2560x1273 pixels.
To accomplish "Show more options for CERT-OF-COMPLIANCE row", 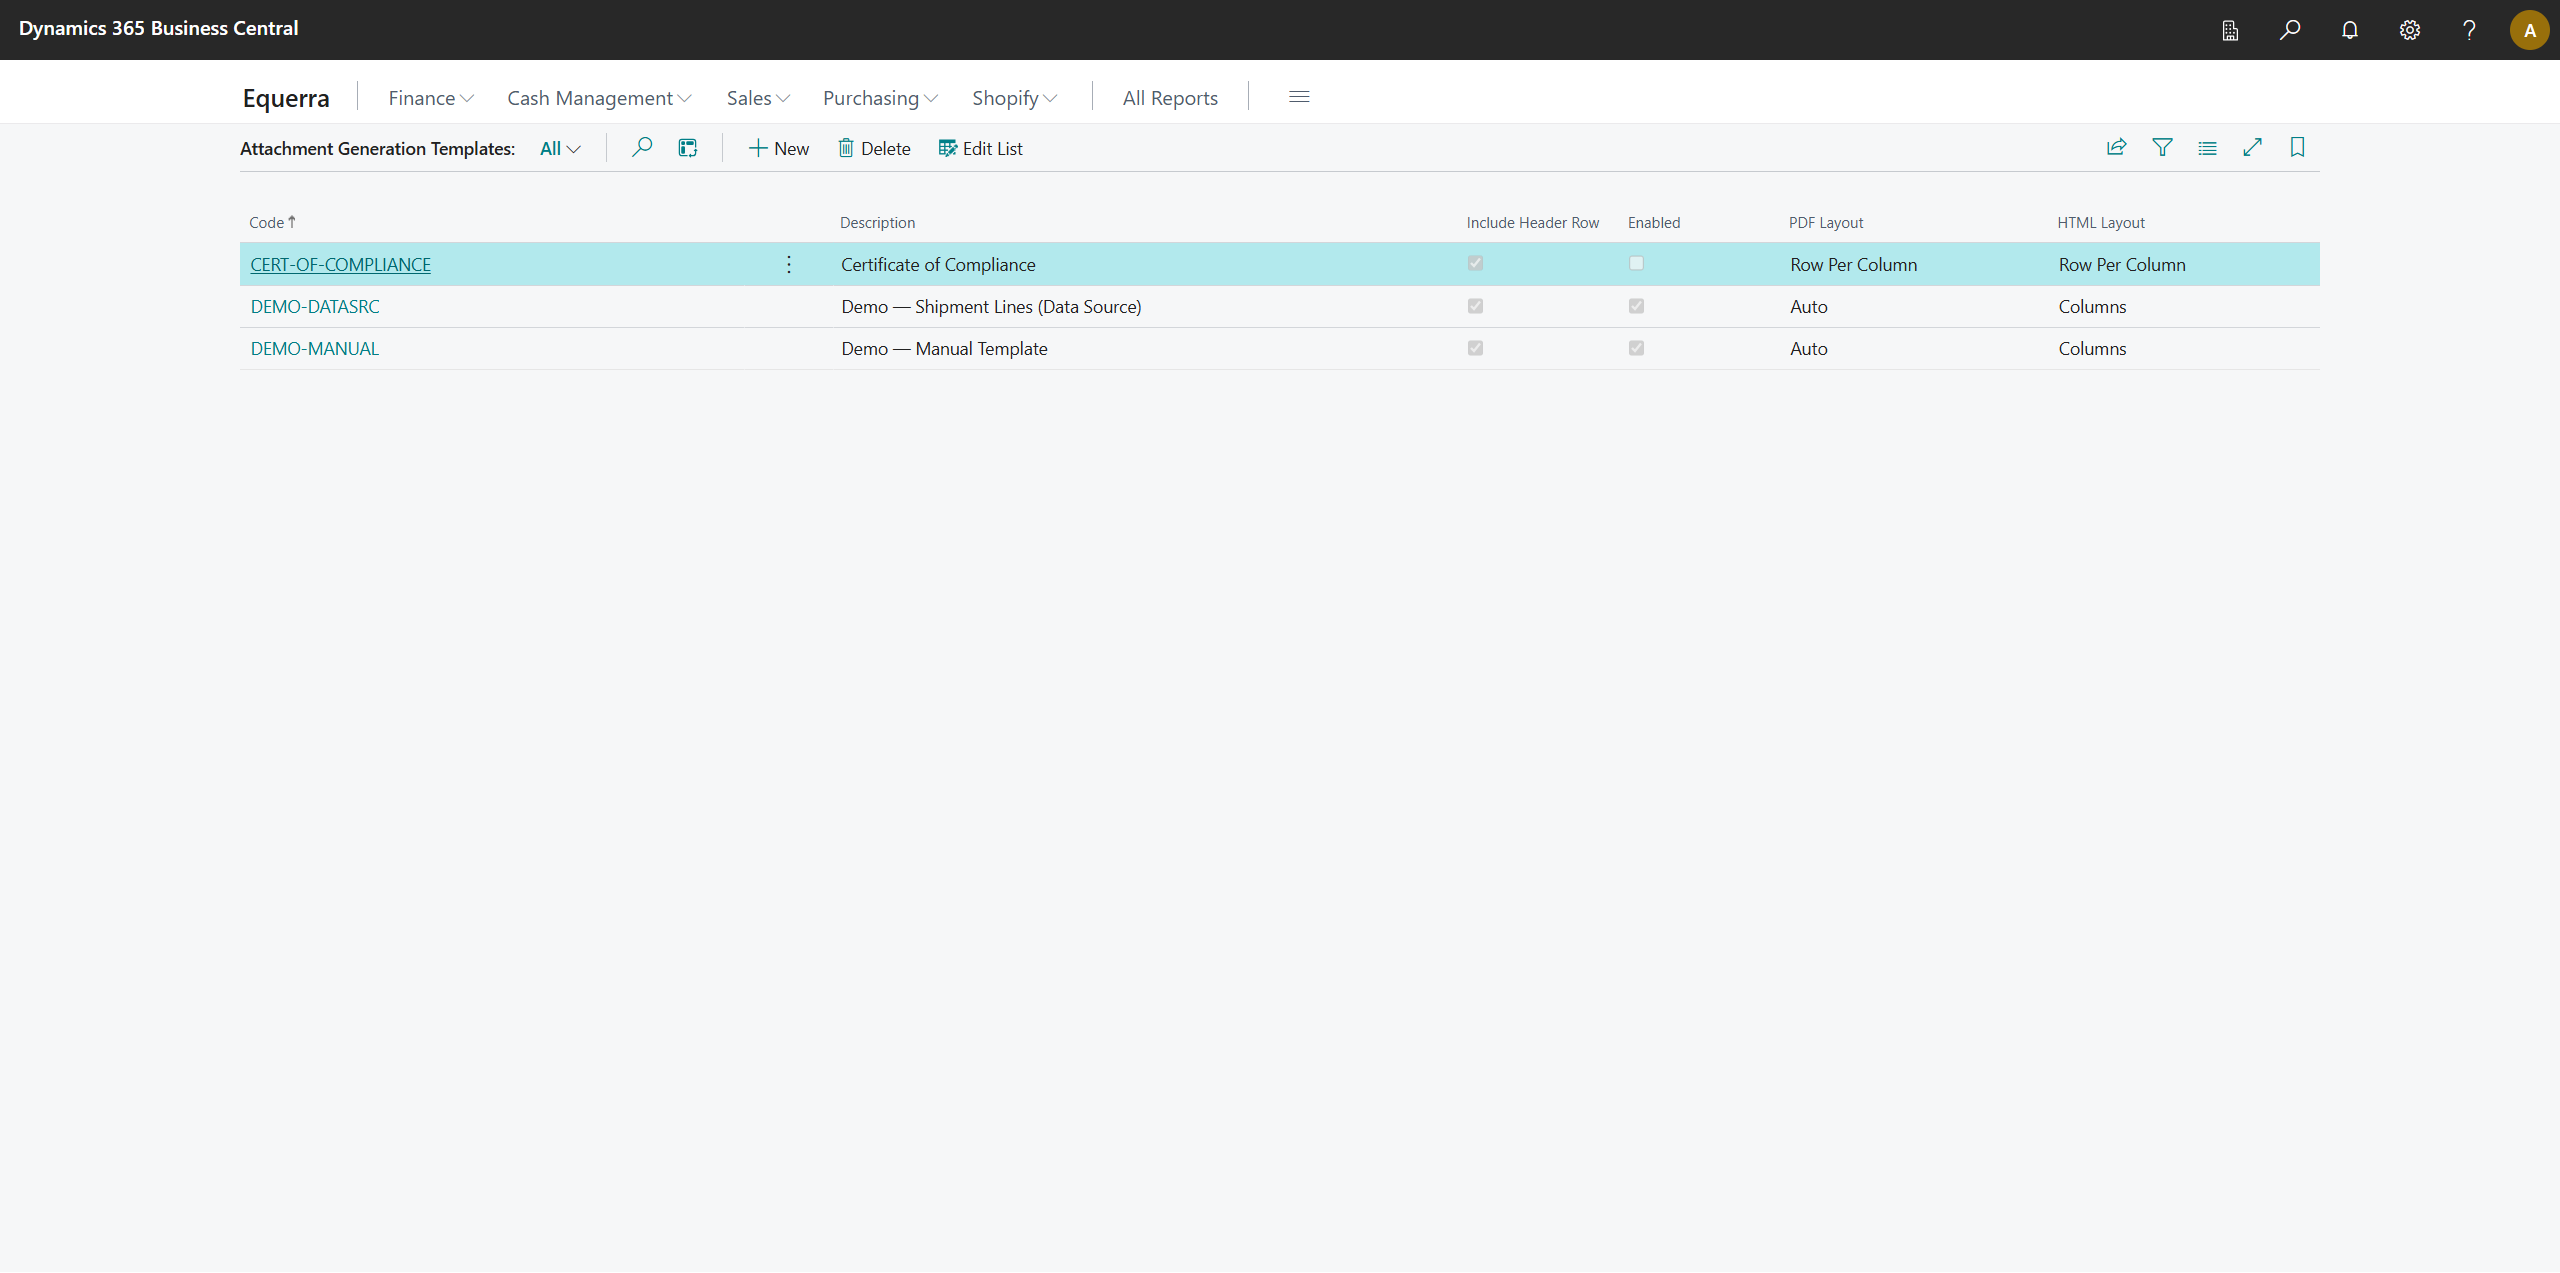I will (x=789, y=264).
